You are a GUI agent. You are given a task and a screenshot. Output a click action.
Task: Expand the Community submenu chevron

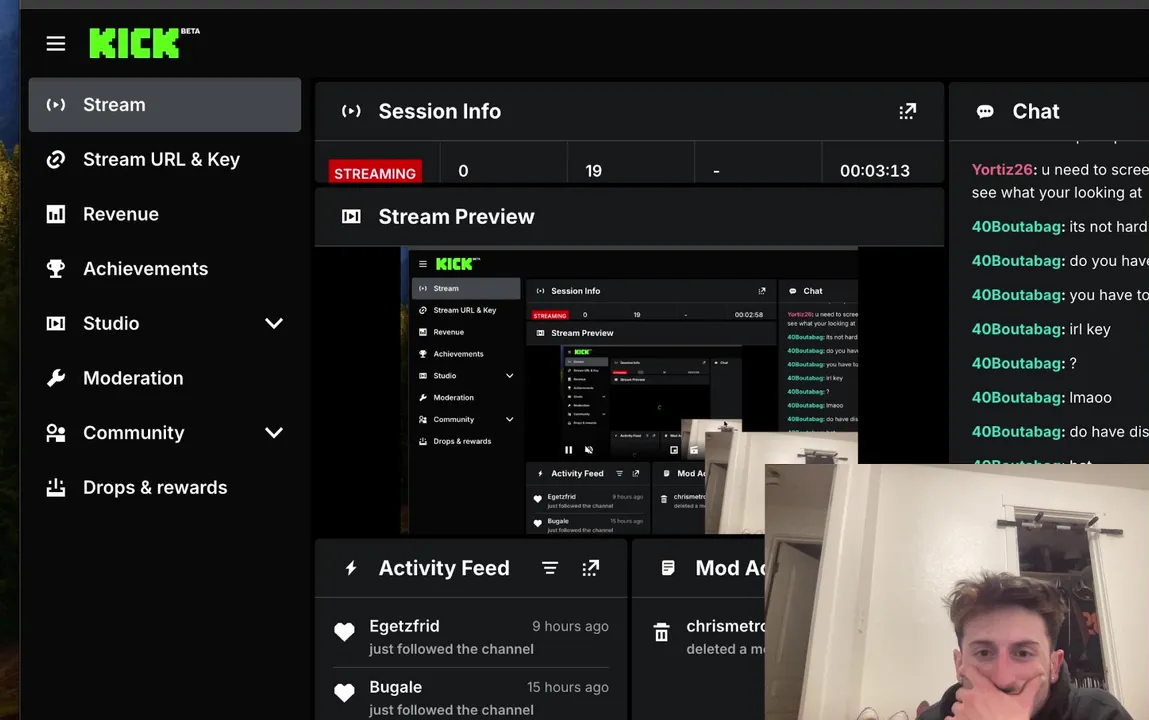point(274,433)
